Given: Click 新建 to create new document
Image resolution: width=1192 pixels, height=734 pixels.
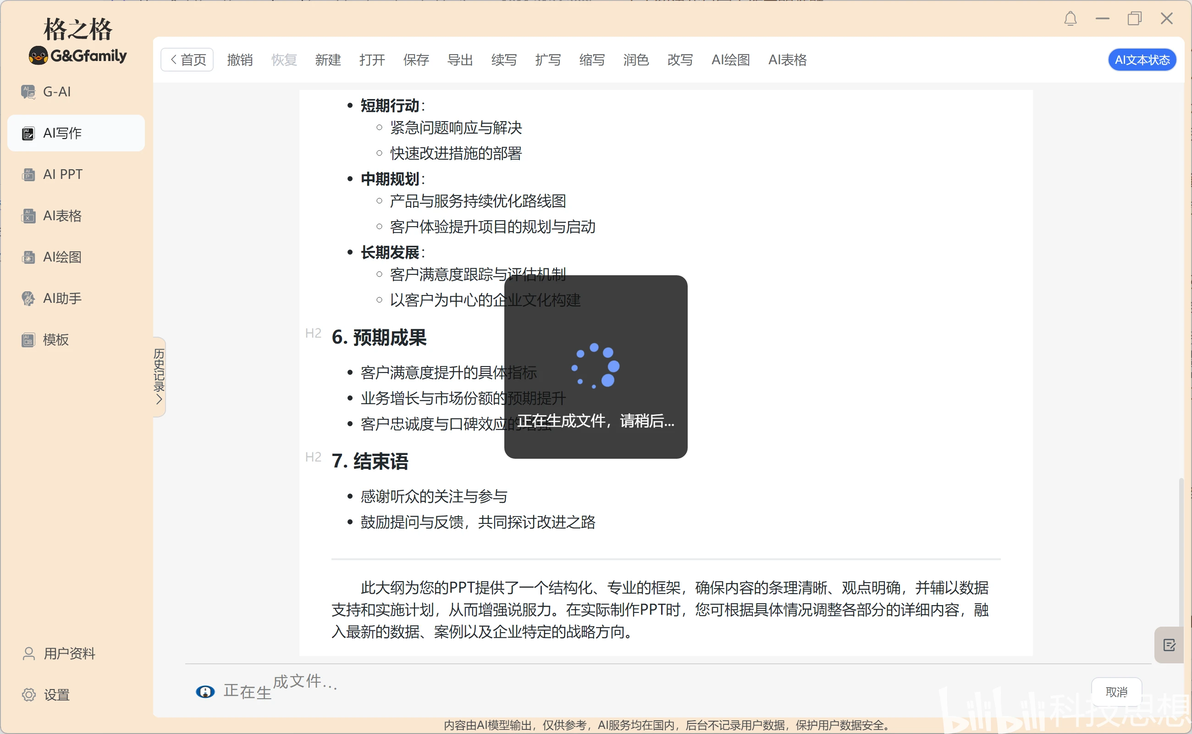Looking at the screenshot, I should (x=328, y=60).
